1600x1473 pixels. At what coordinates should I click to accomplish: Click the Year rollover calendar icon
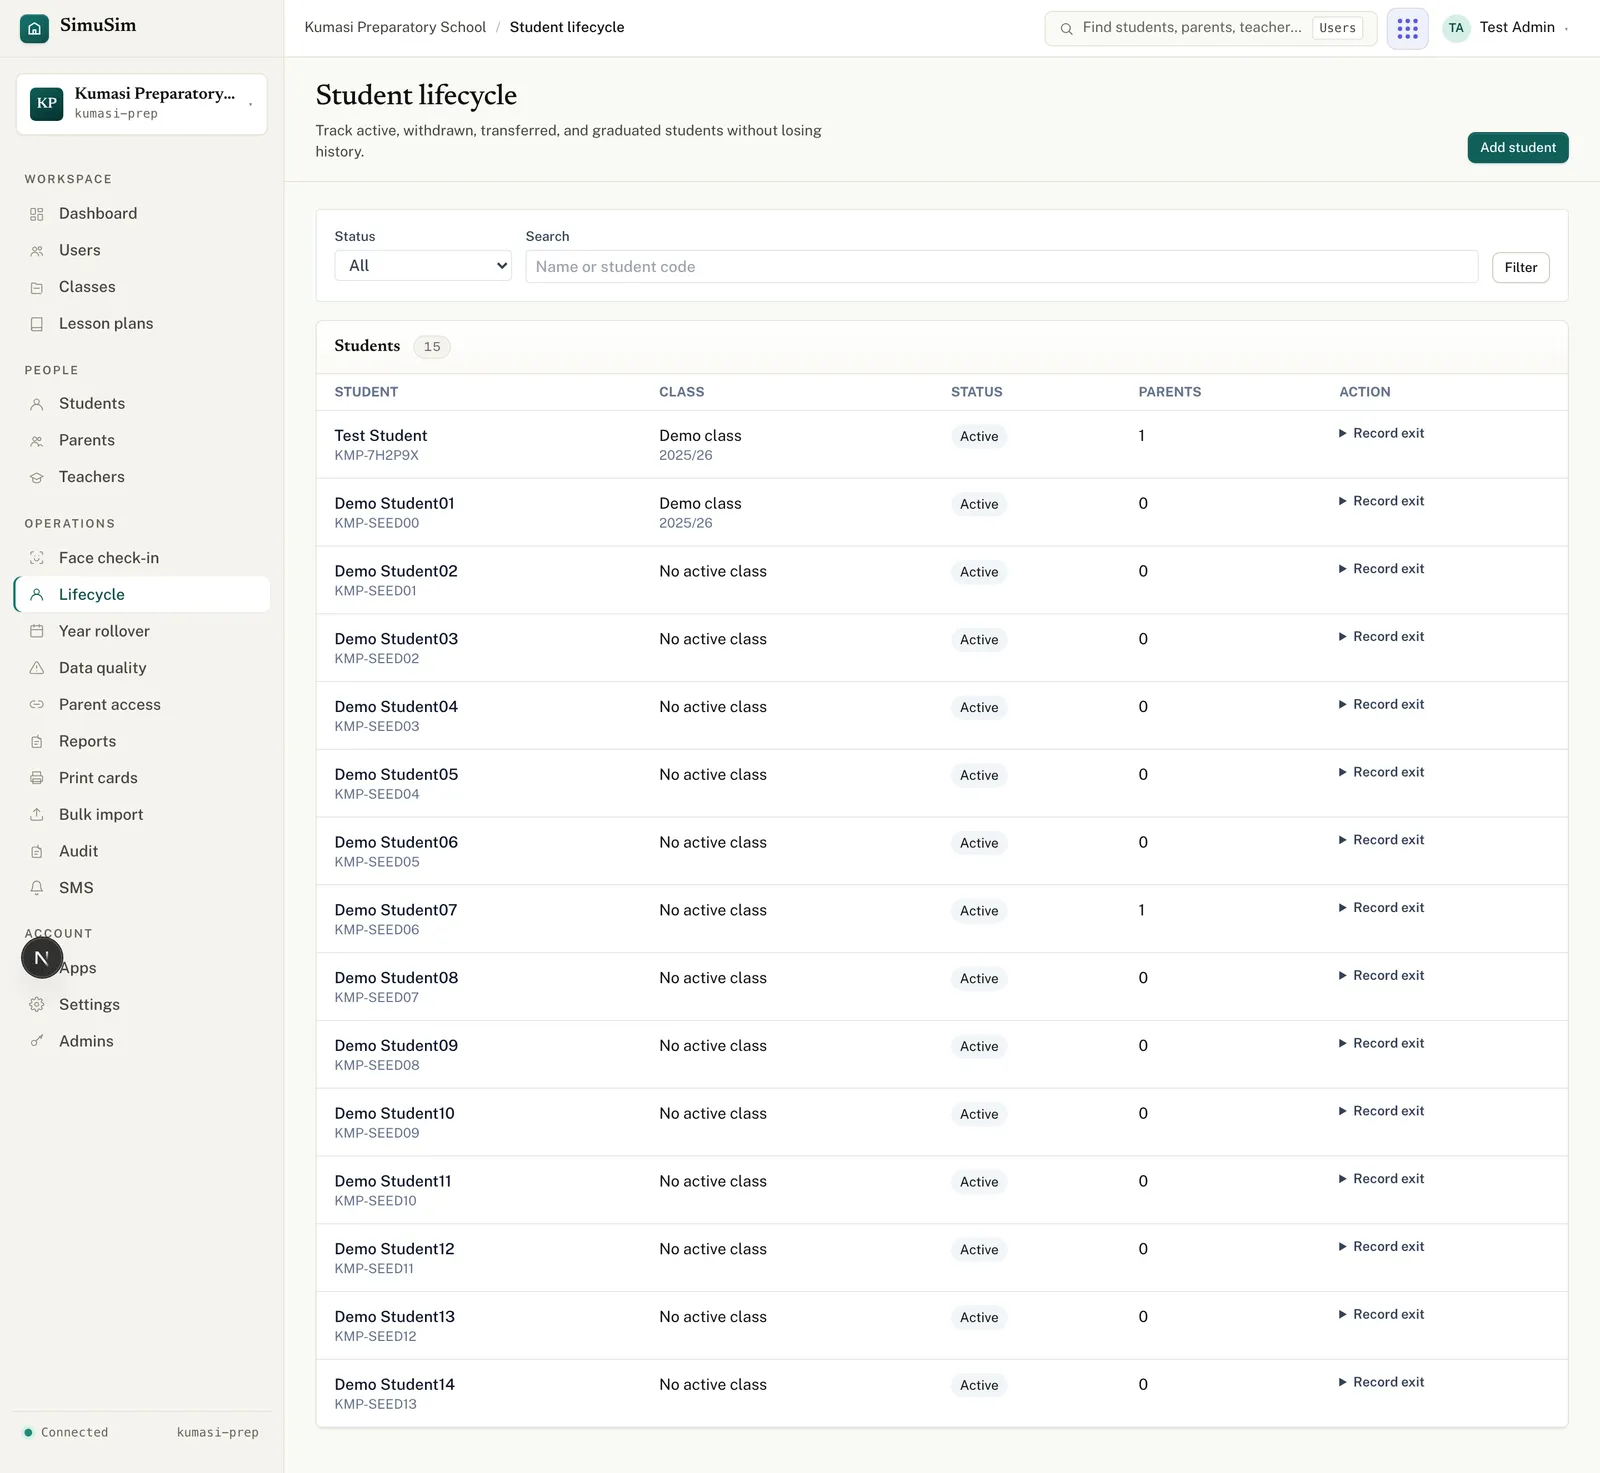[37, 631]
